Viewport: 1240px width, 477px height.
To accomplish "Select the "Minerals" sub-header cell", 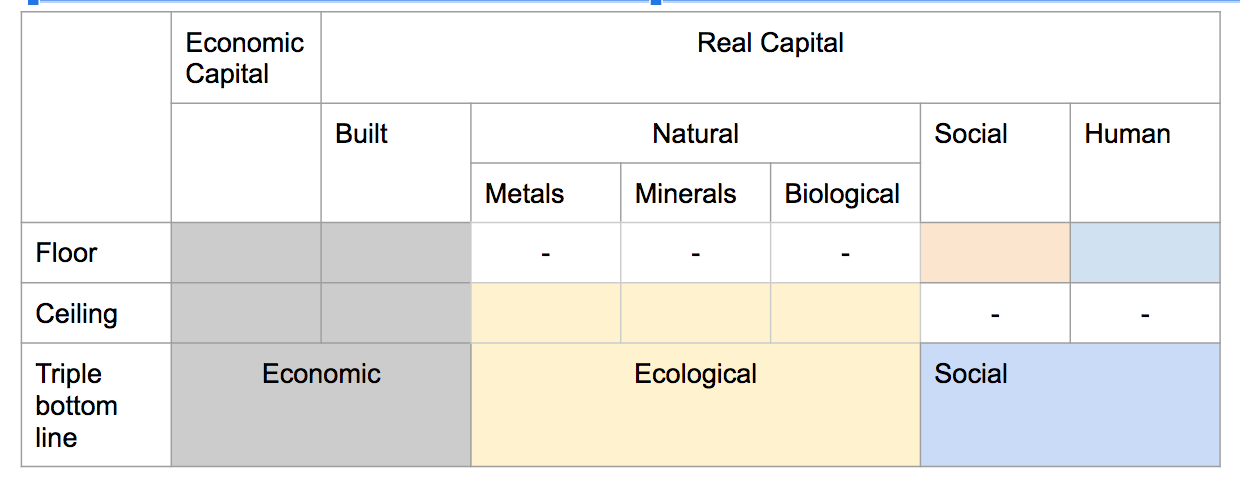I will pyautogui.click(x=695, y=194).
